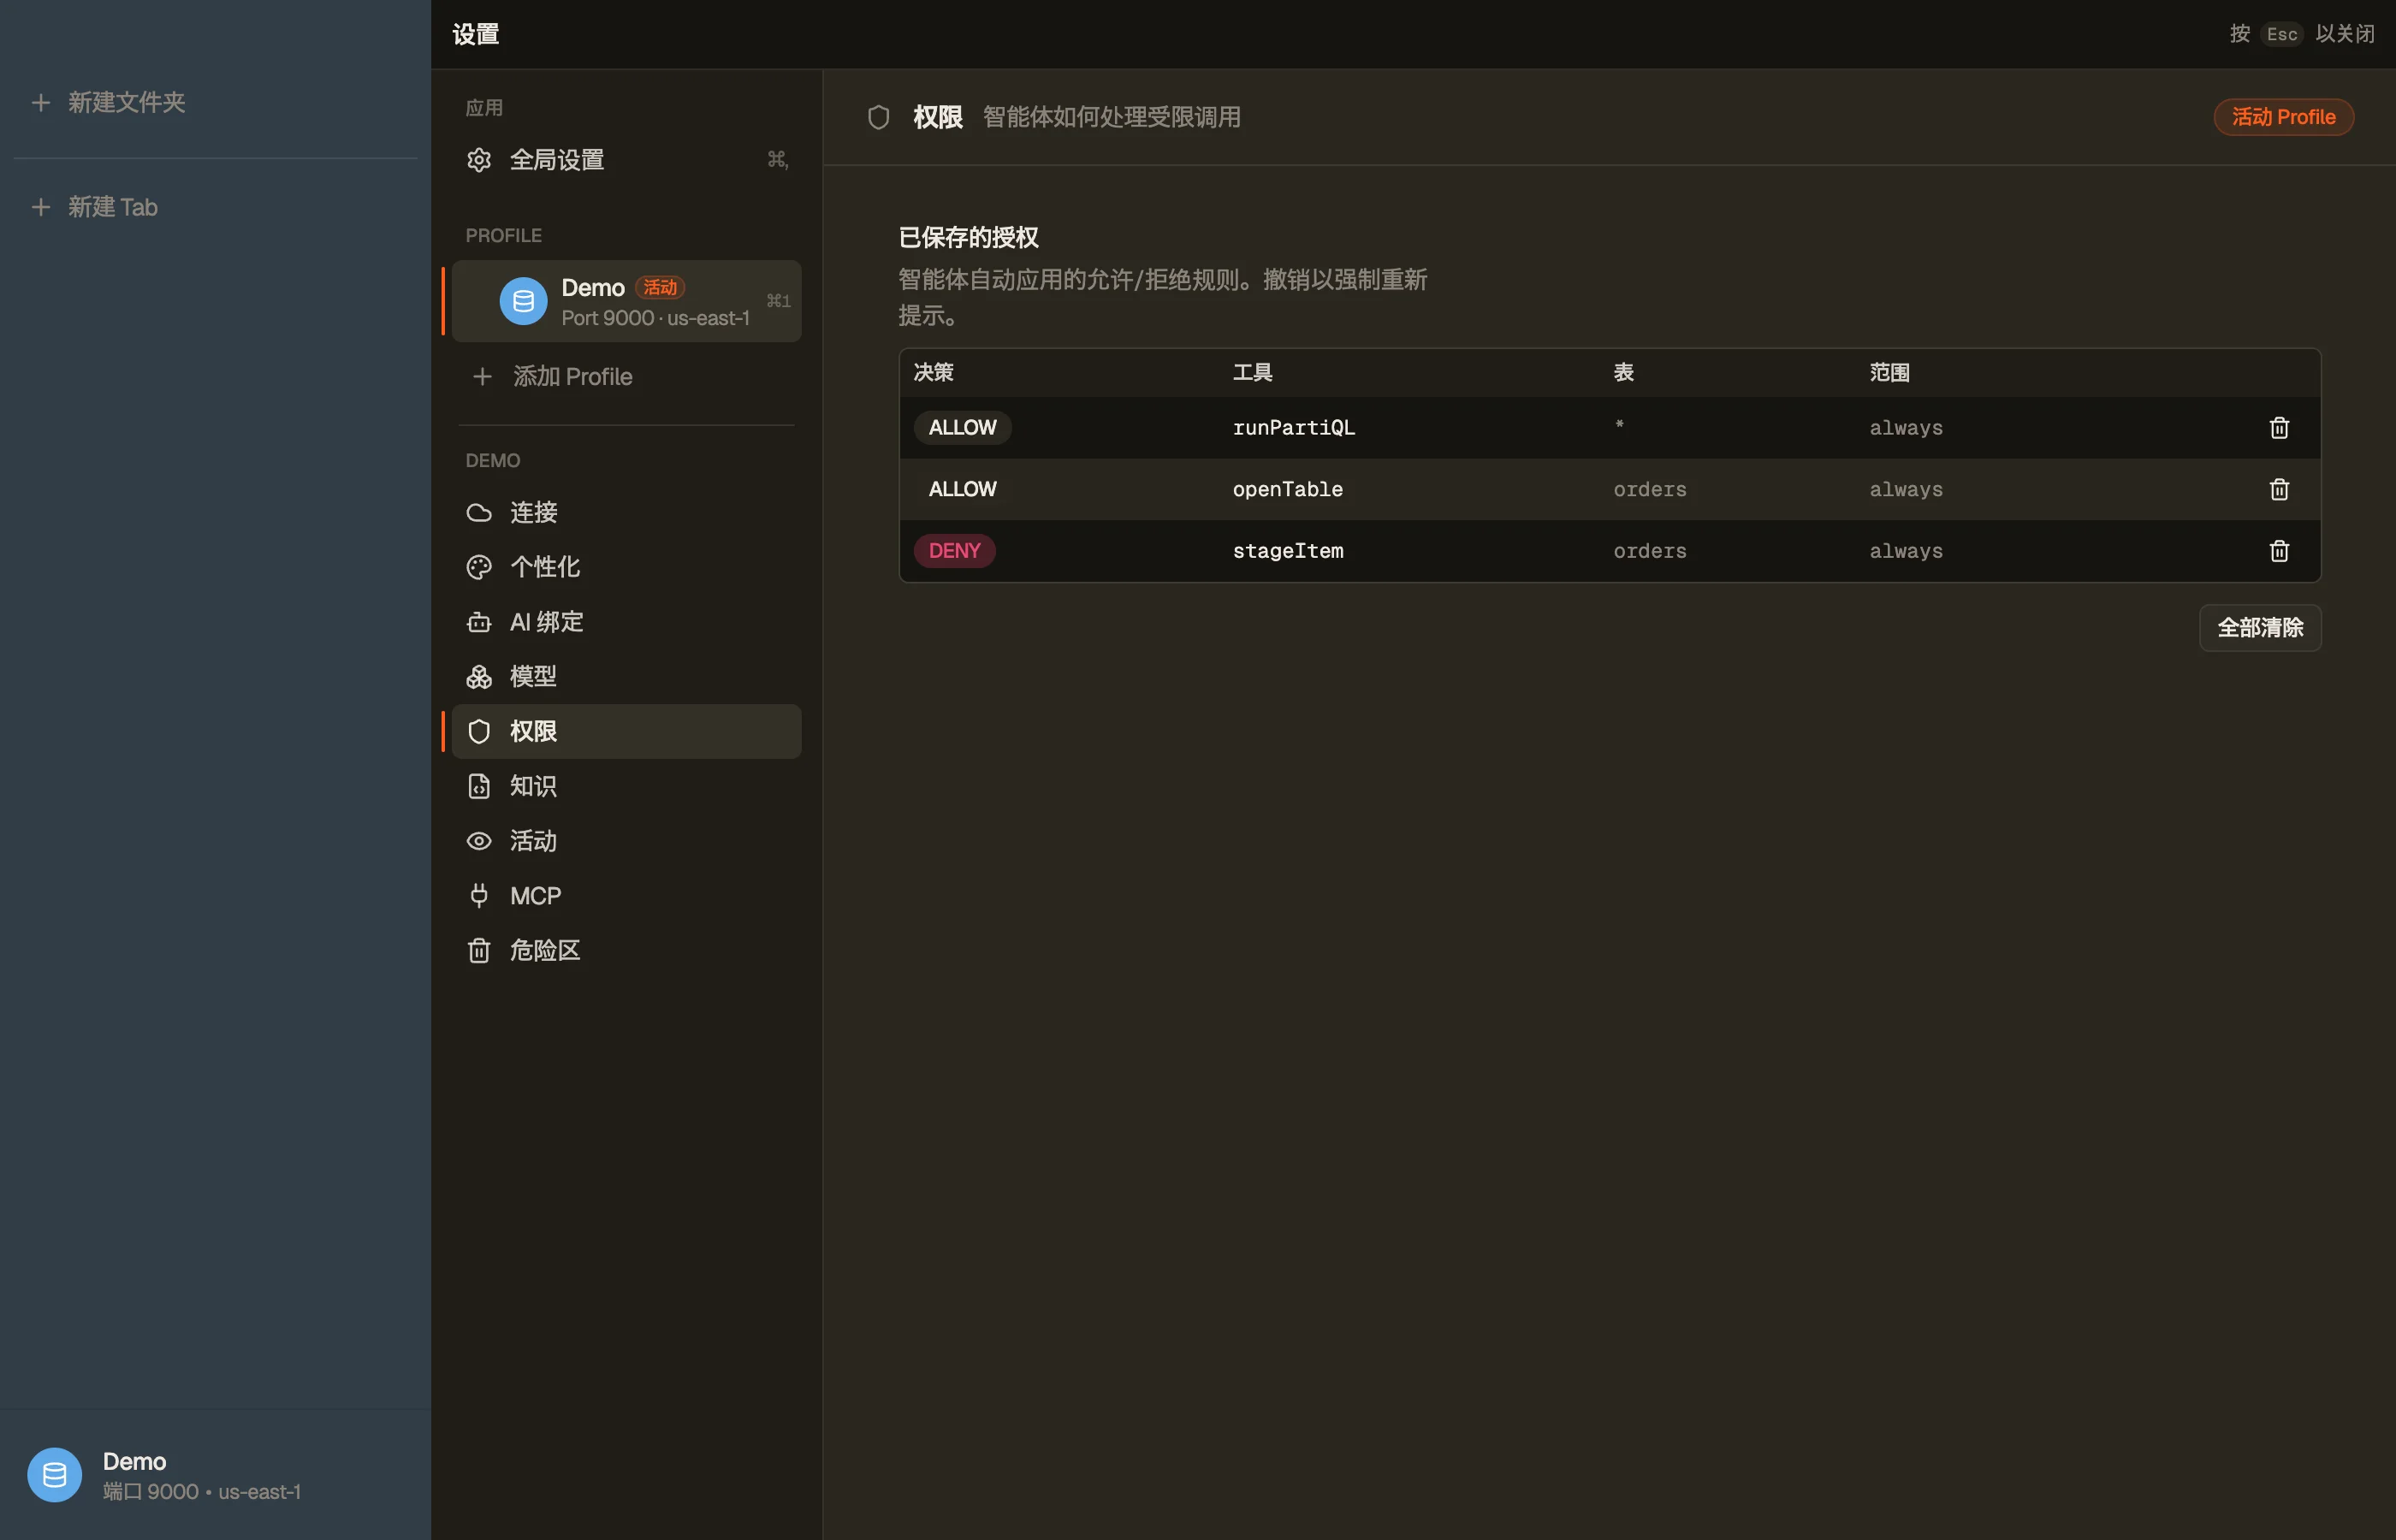Image resolution: width=2396 pixels, height=1540 pixels.
Task: Open the MCP settings section
Action: (x=626, y=895)
